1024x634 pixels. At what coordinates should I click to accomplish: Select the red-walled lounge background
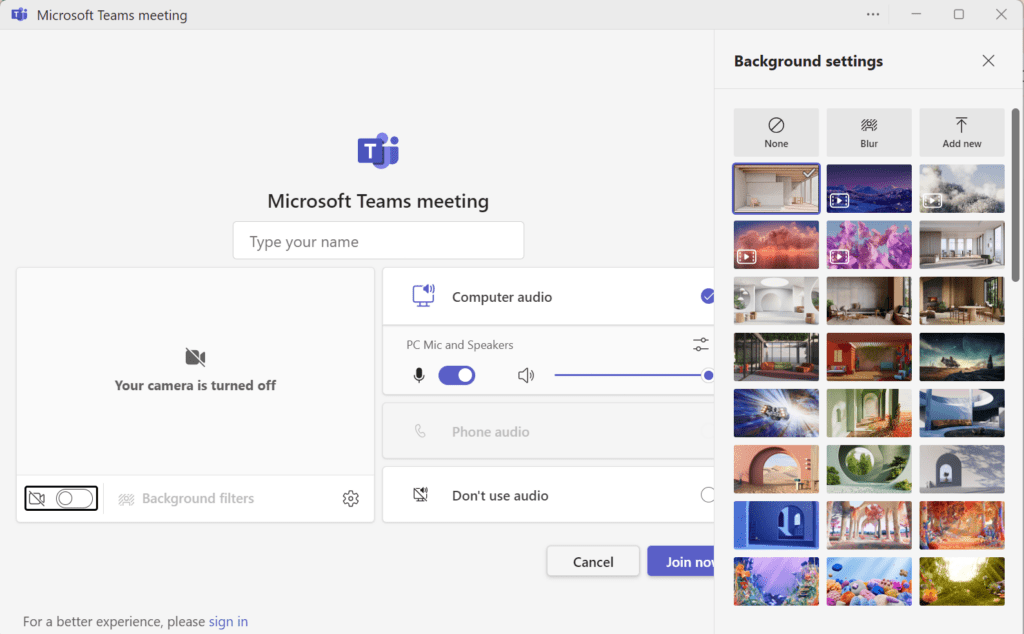(x=869, y=357)
